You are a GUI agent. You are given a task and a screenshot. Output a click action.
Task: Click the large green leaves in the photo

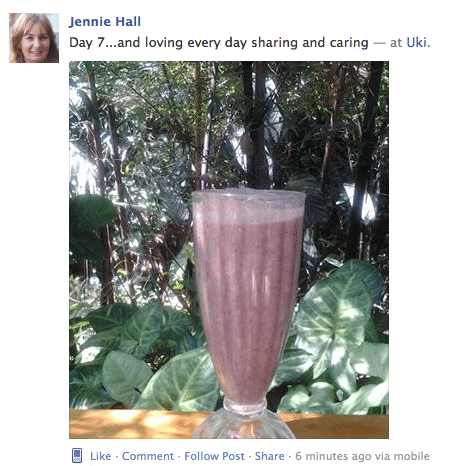(x=337, y=320)
